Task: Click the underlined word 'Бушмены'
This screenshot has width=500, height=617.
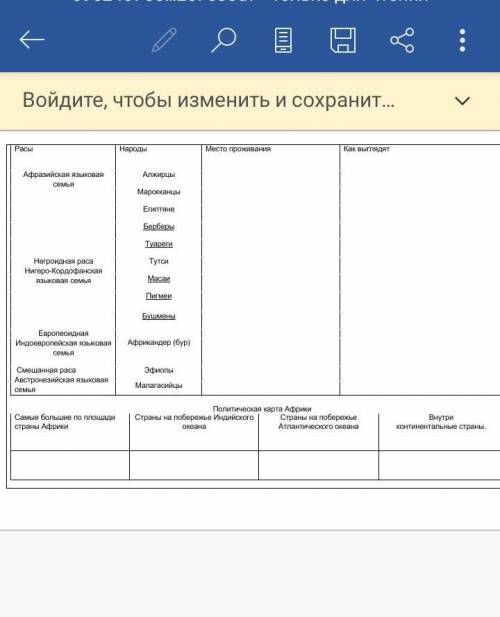Action: pos(159,316)
